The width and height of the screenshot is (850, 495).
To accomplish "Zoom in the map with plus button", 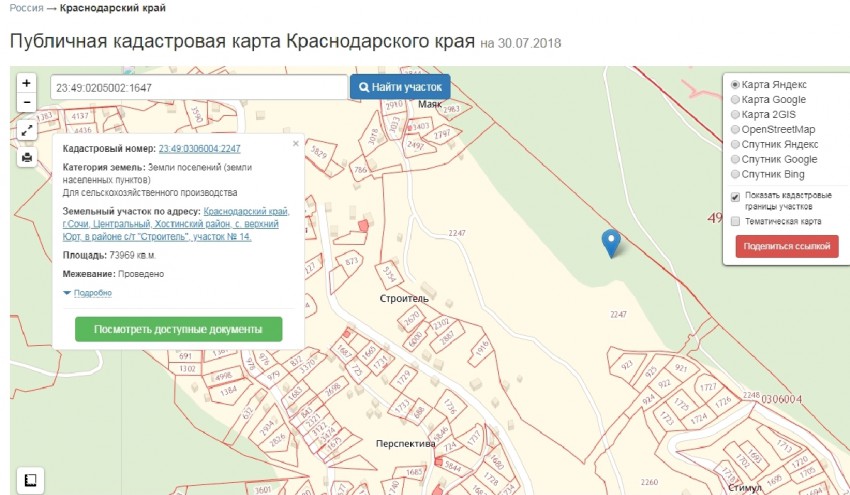I will (x=27, y=83).
